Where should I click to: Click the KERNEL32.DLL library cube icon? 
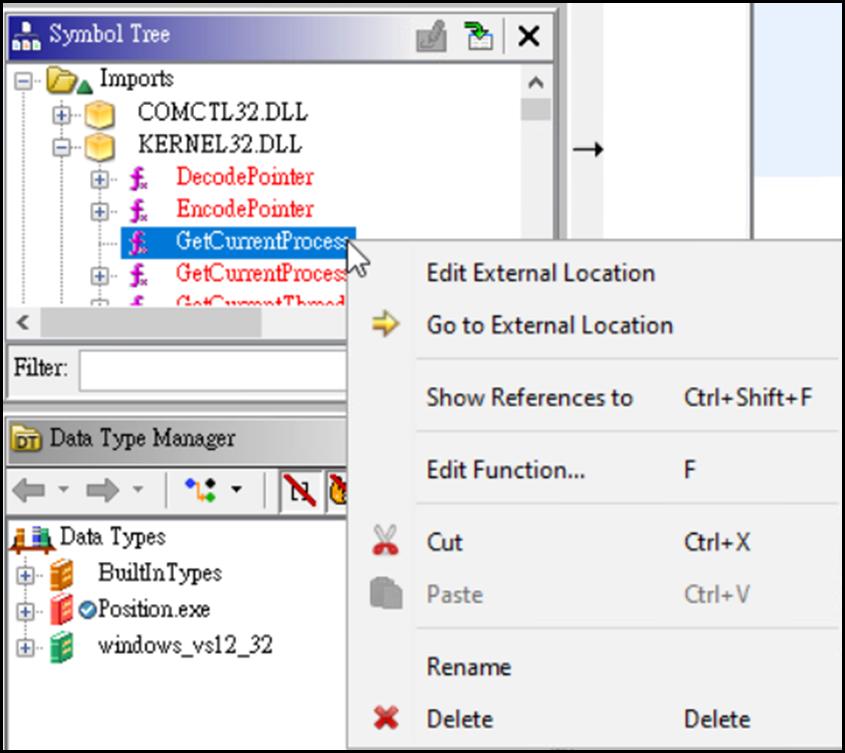click(100, 147)
